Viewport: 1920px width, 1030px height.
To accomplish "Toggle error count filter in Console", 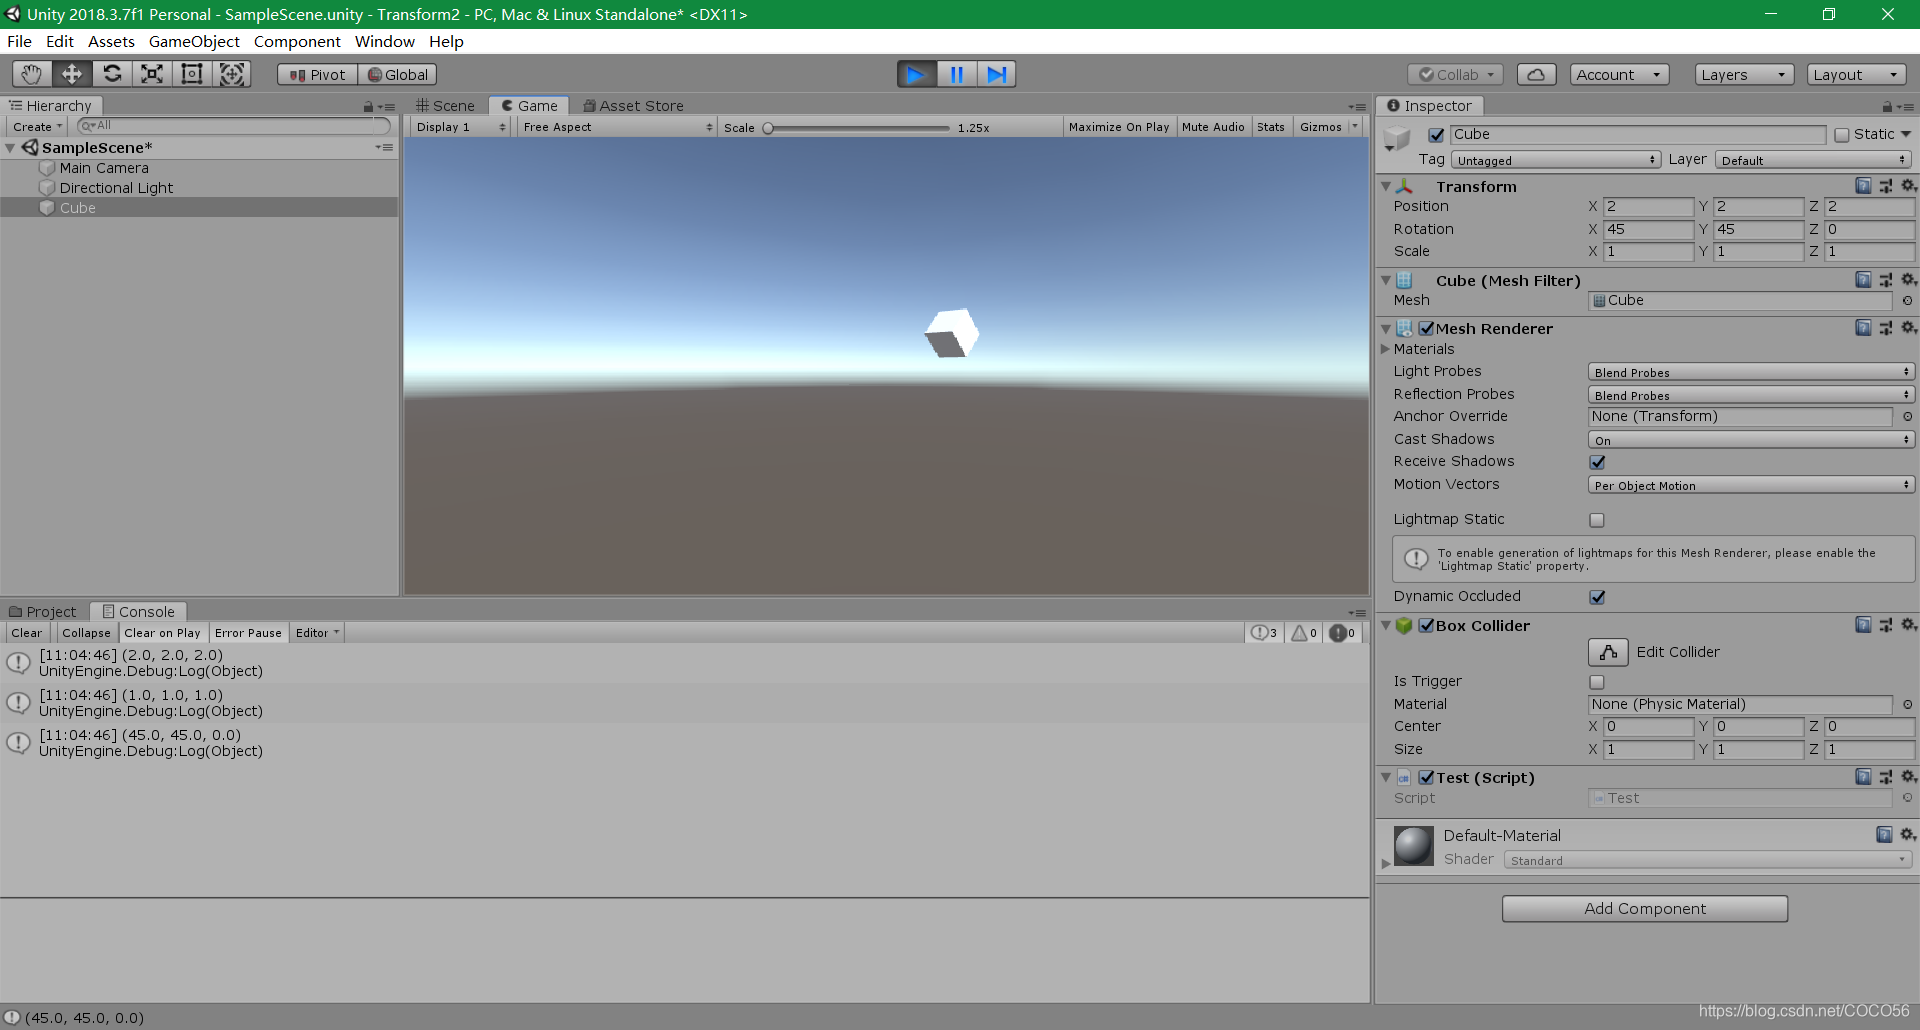I will (x=1342, y=633).
